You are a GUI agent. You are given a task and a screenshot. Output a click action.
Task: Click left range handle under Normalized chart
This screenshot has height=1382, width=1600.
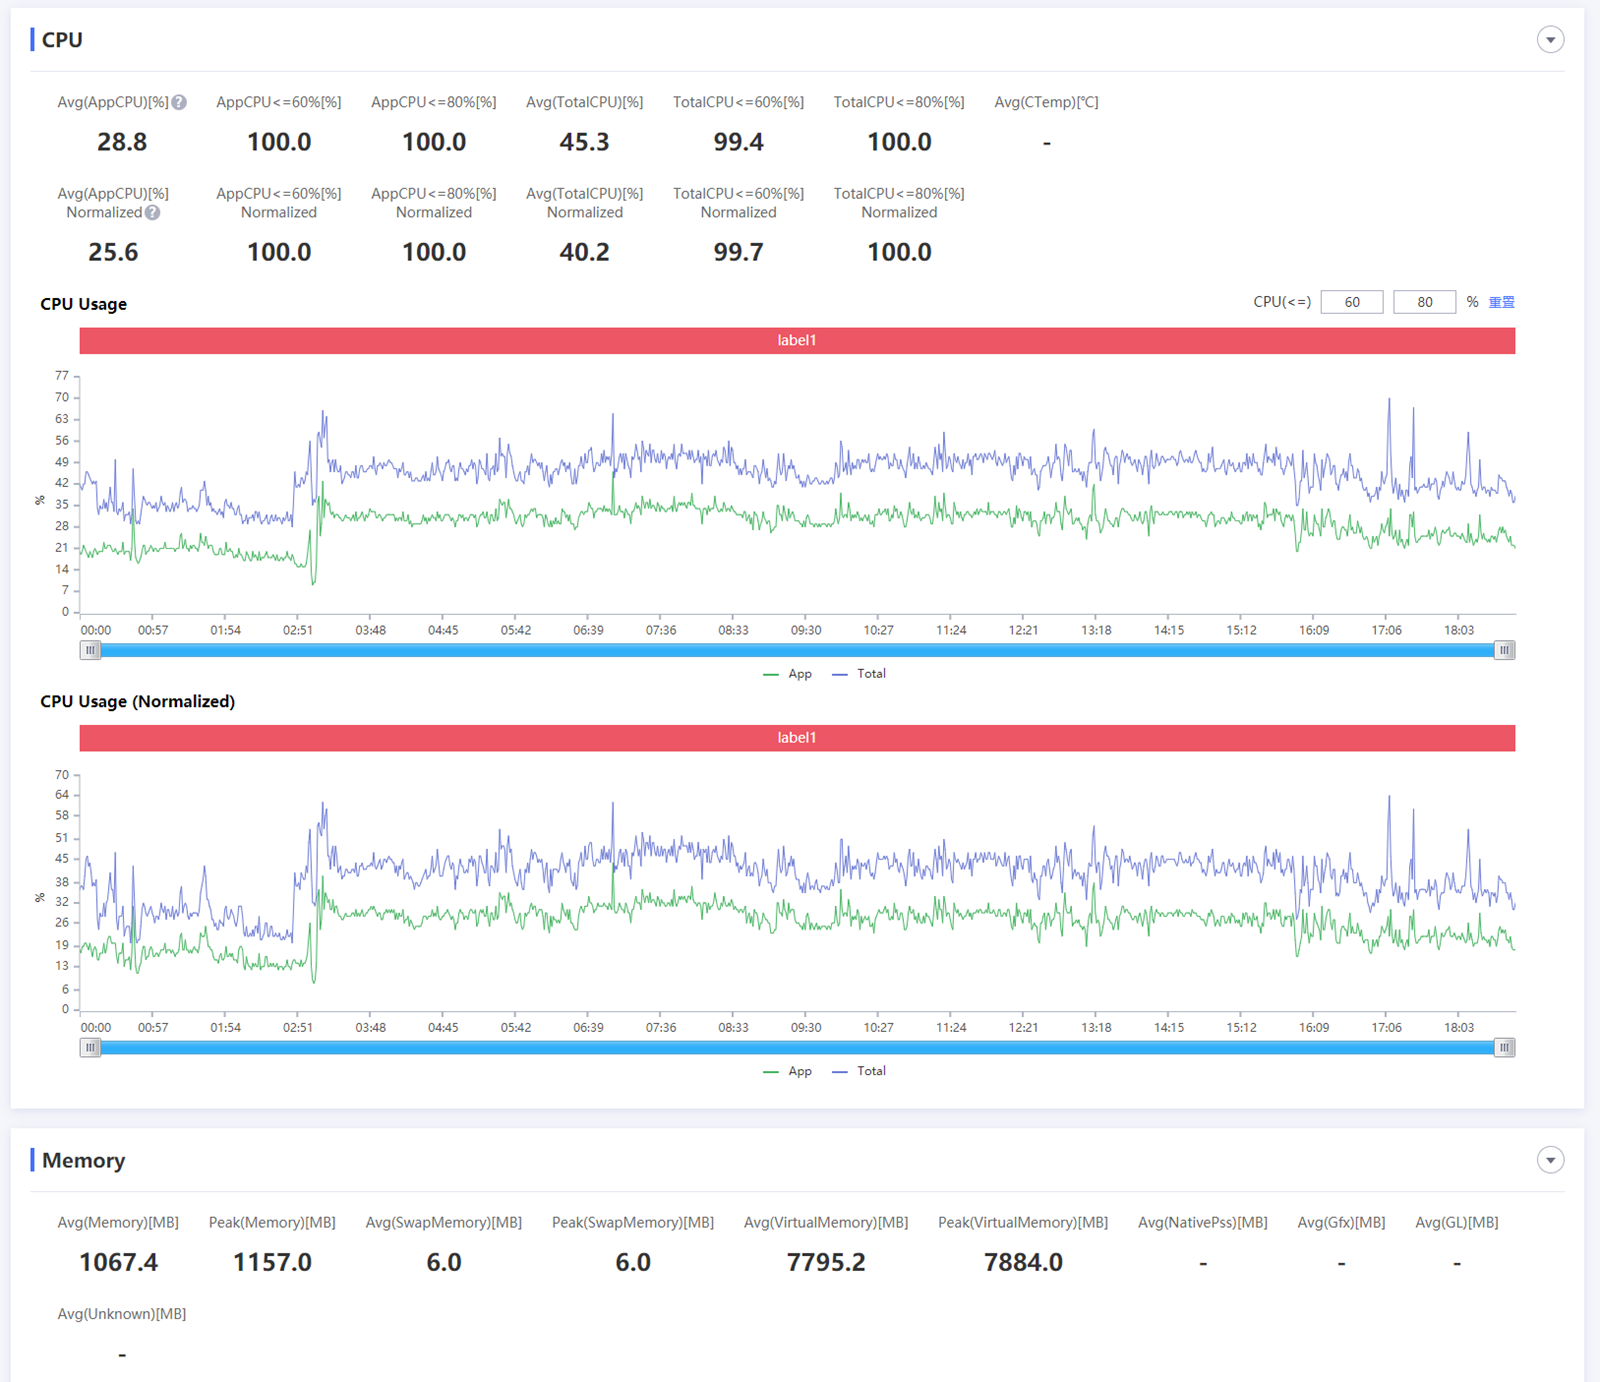(91, 1048)
